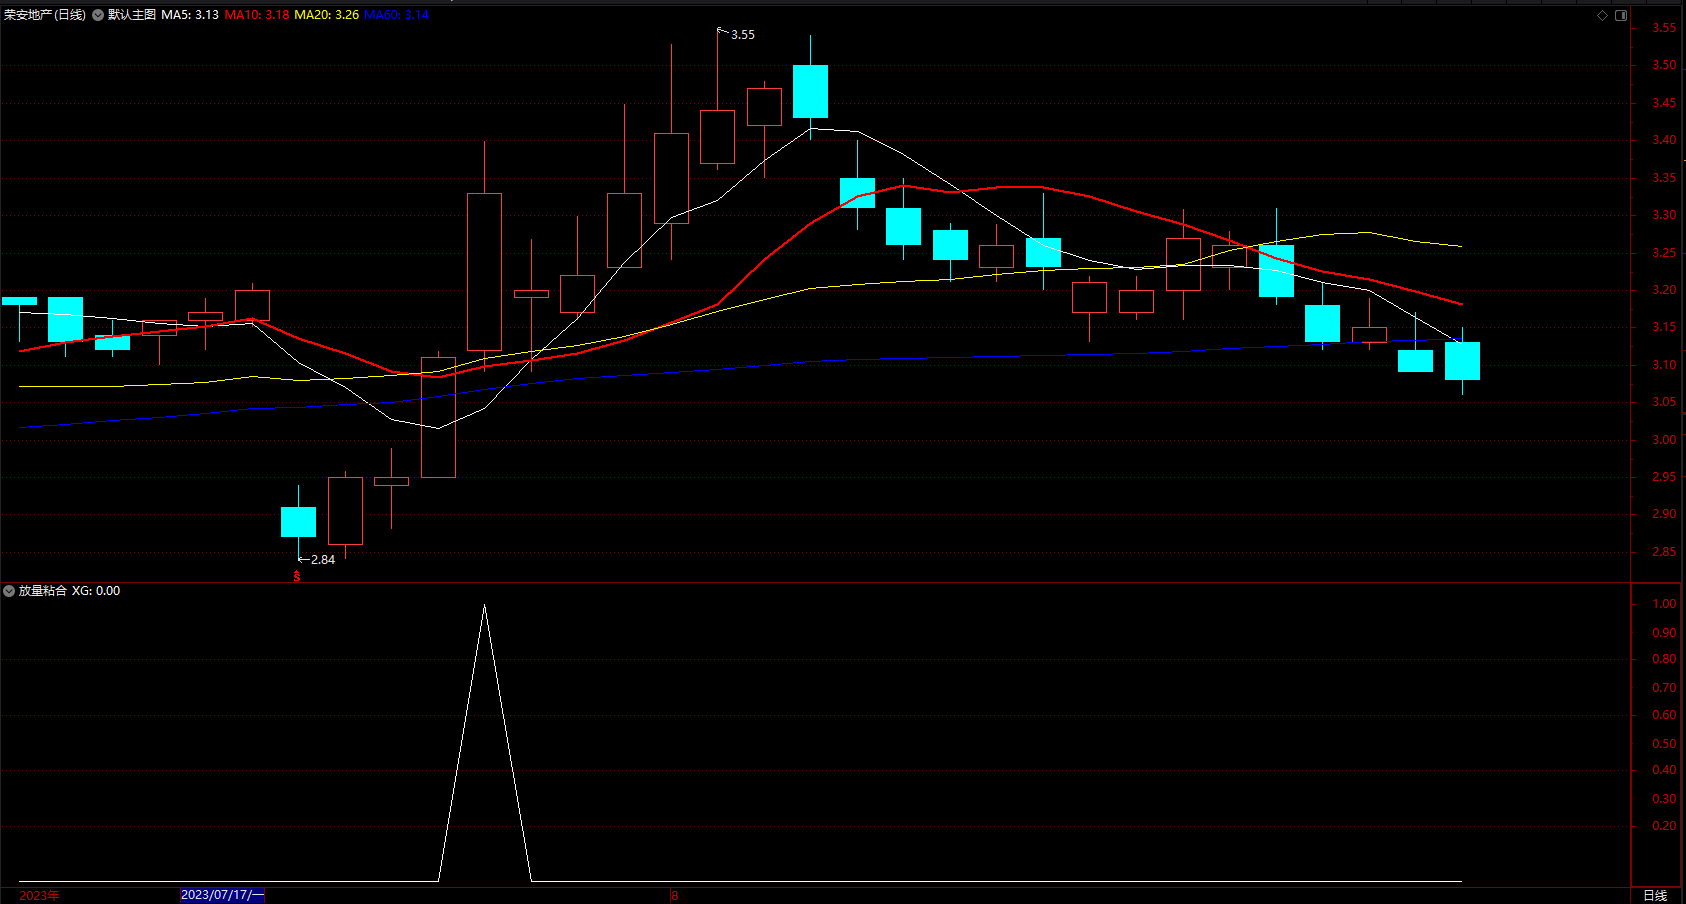Select the red MA10: 3.18 label

pyautogui.click(x=257, y=15)
